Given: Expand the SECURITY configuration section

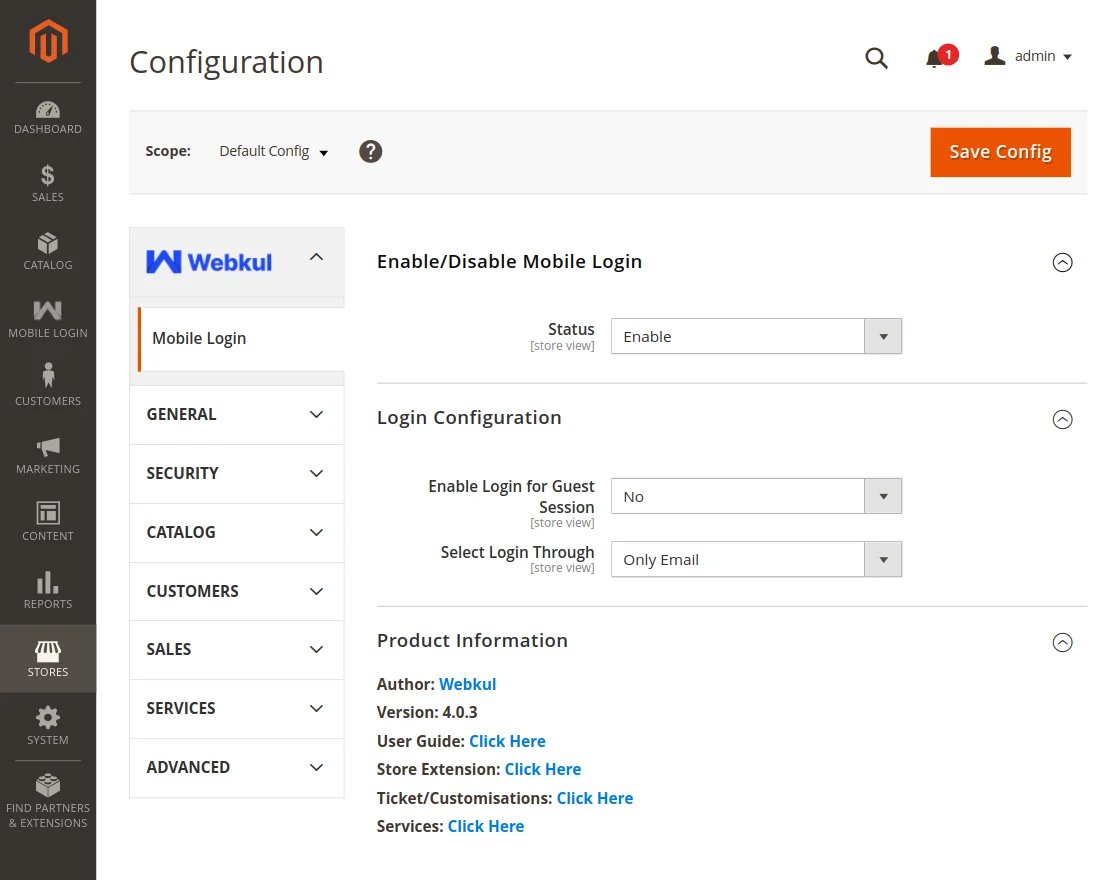Looking at the screenshot, I should pos(236,473).
